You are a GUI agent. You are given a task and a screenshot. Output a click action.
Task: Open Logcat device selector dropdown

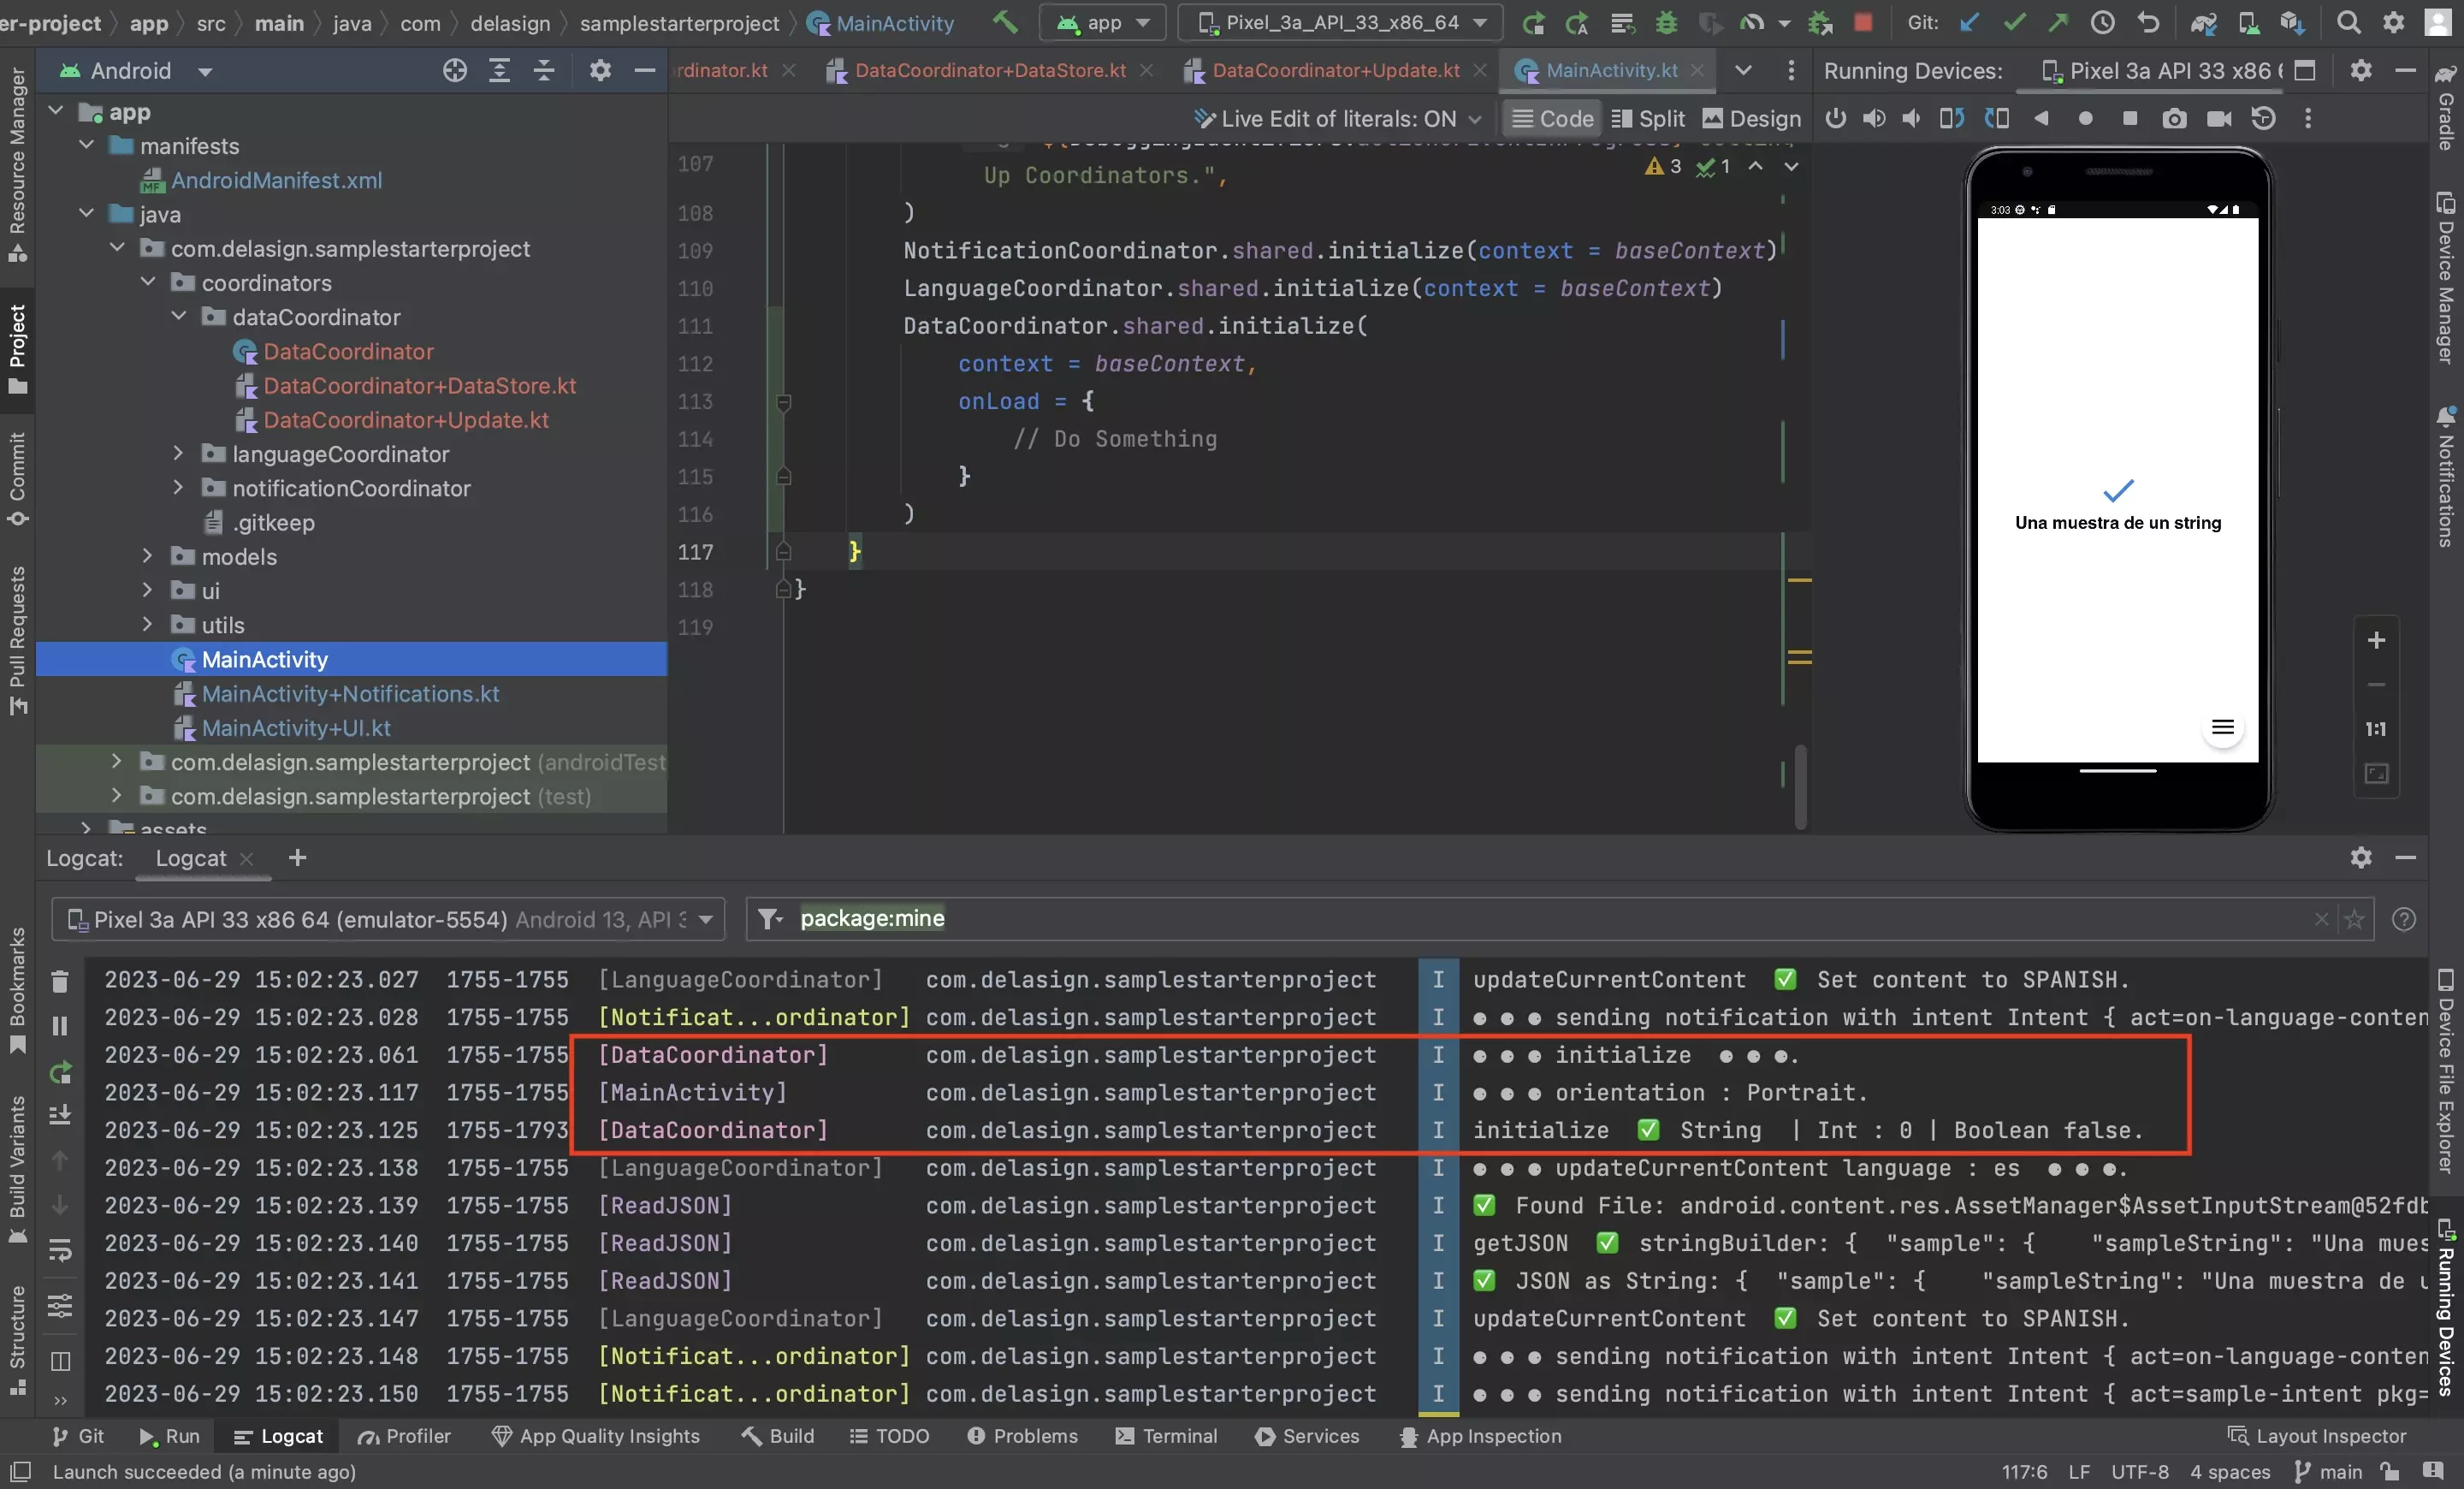[388, 919]
